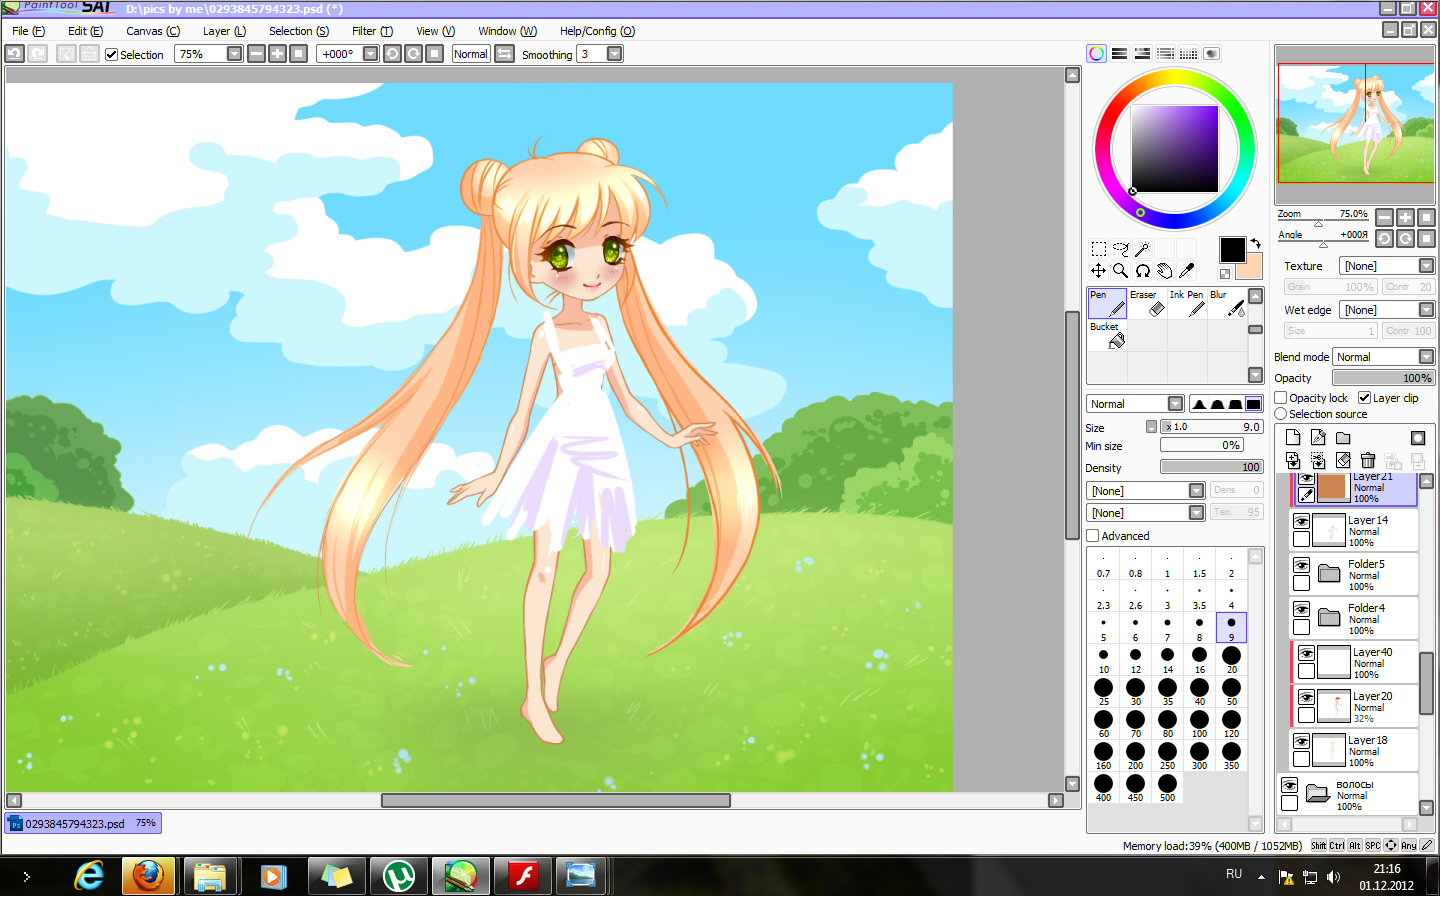Enable the Advanced checkbox
This screenshot has height=898, width=1440.
(x=1093, y=536)
